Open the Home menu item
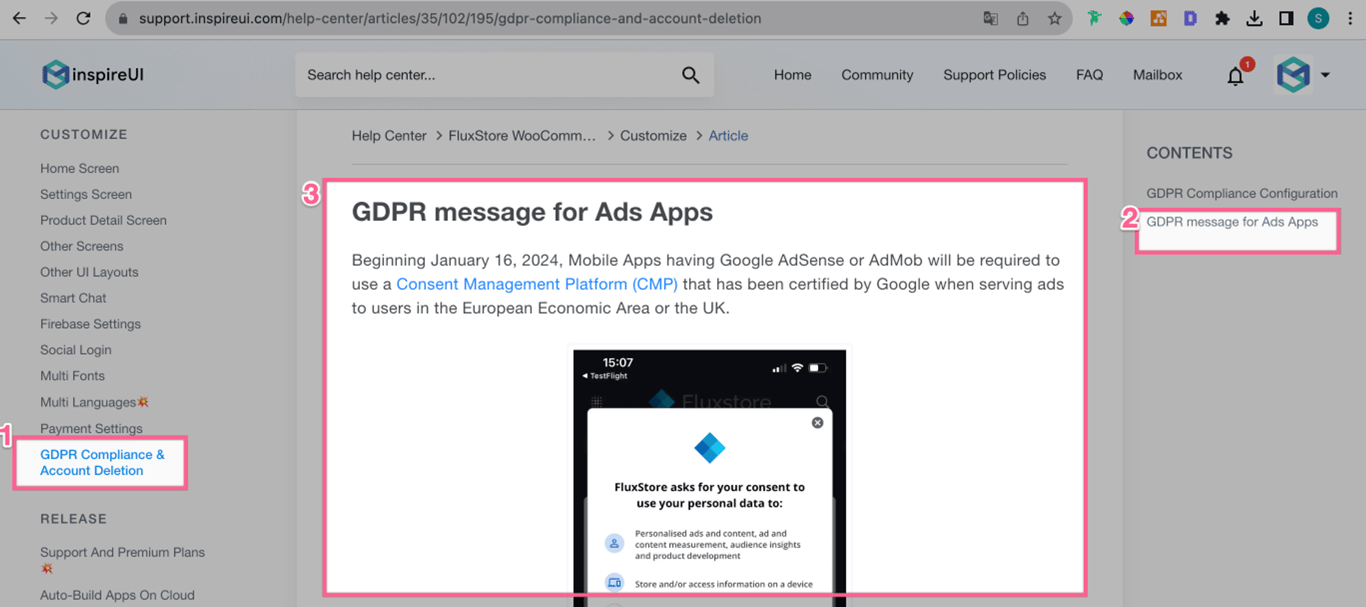The height and width of the screenshot is (607, 1366). 792,75
